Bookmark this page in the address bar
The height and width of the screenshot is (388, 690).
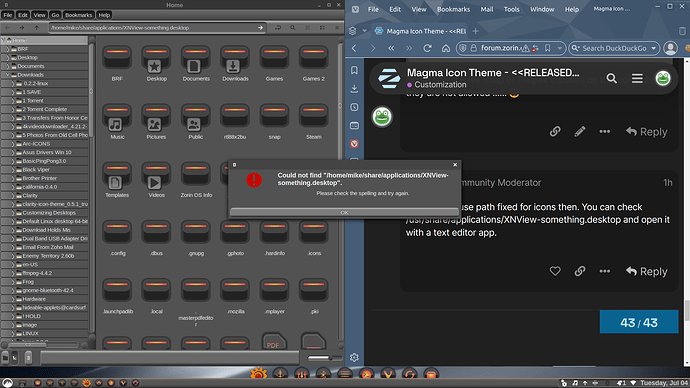tap(547, 48)
